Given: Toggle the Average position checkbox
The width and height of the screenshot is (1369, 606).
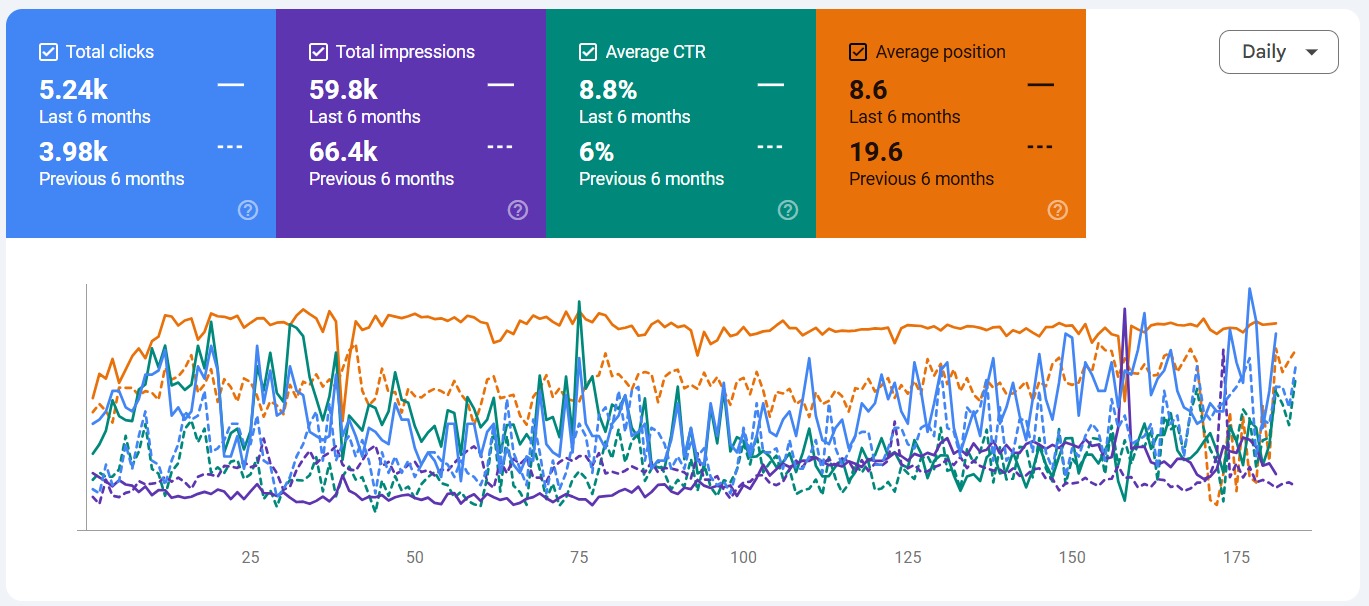Looking at the screenshot, I should 858,52.
